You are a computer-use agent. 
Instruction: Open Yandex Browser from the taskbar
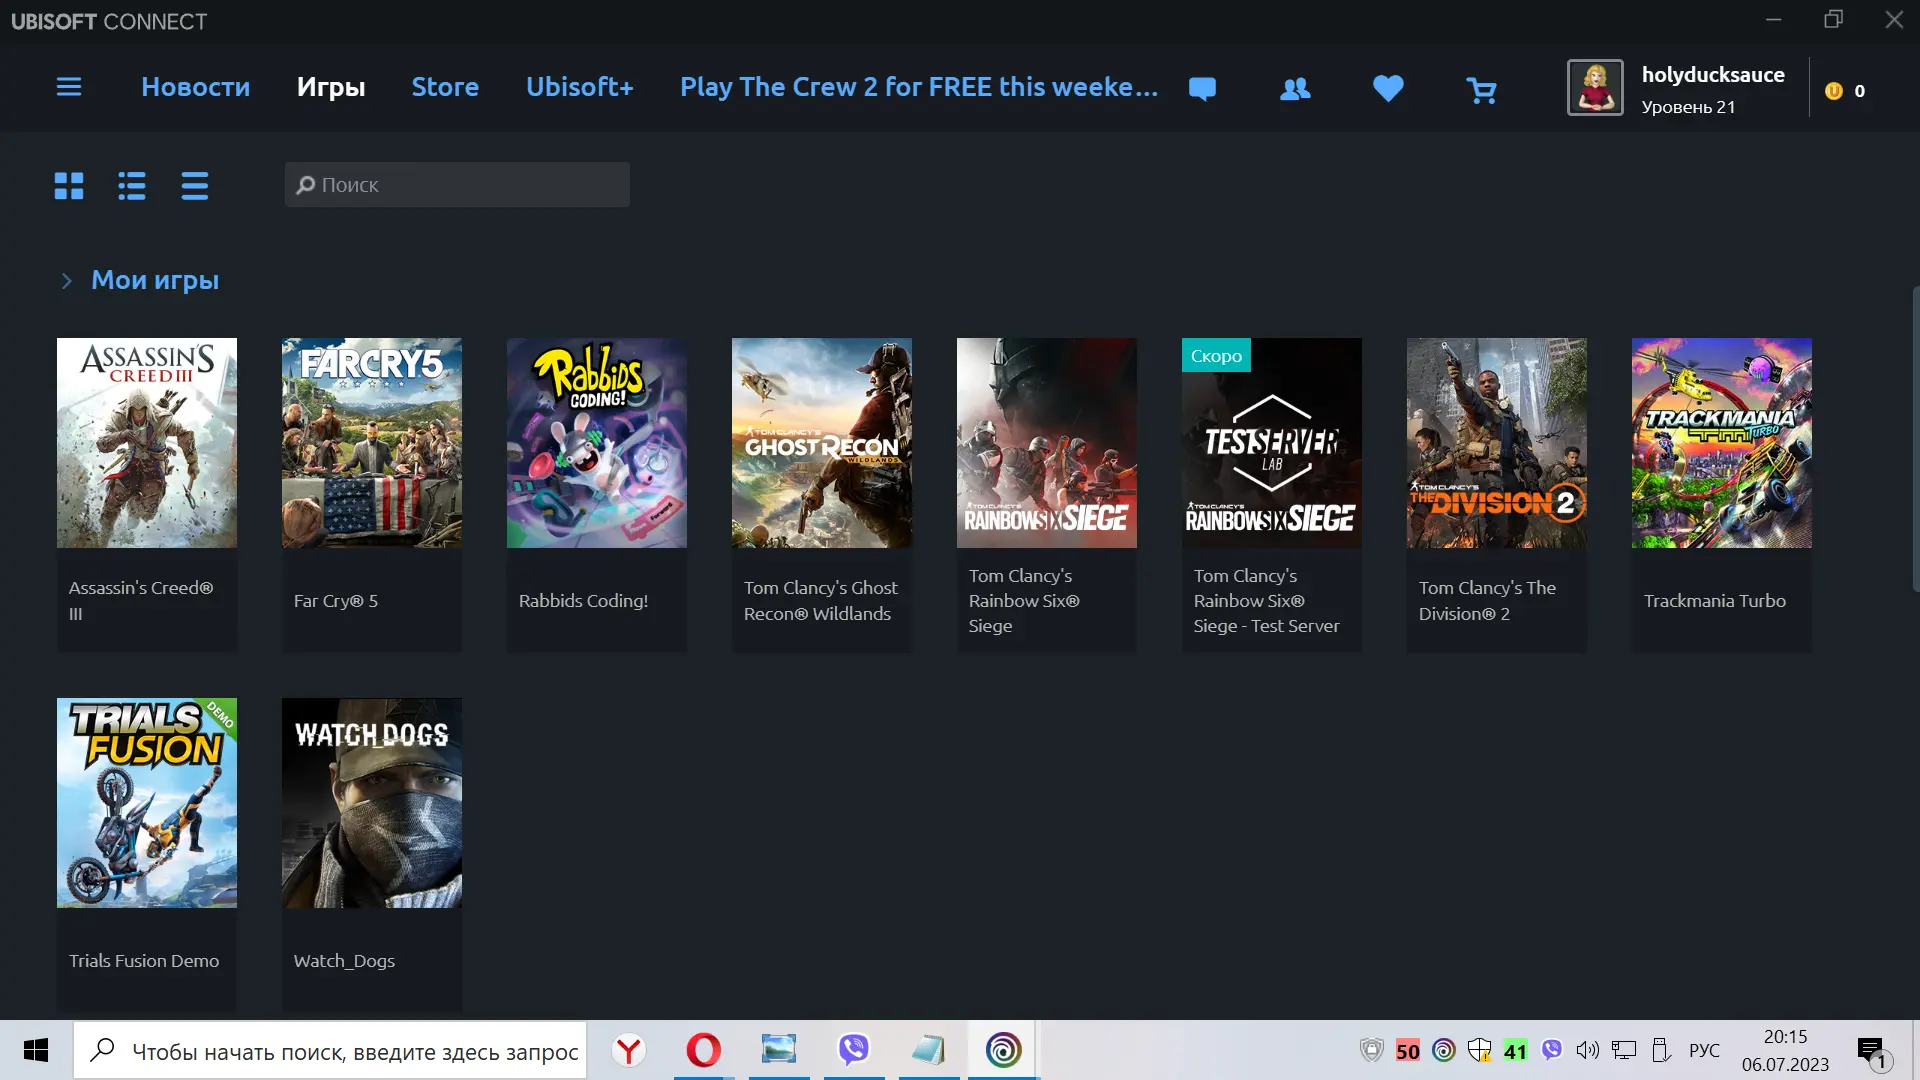[x=629, y=1050]
